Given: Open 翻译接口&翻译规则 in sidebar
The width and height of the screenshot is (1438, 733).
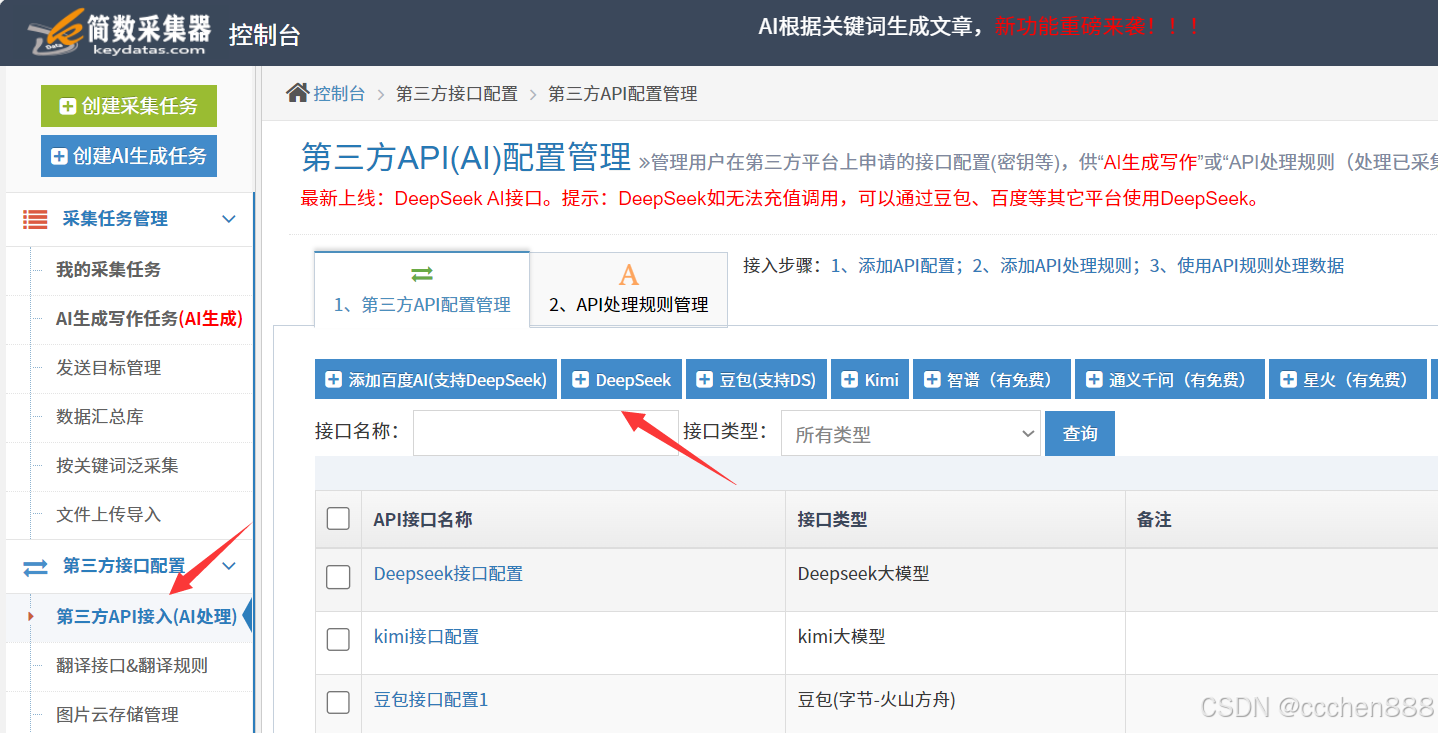Looking at the screenshot, I should 132,666.
